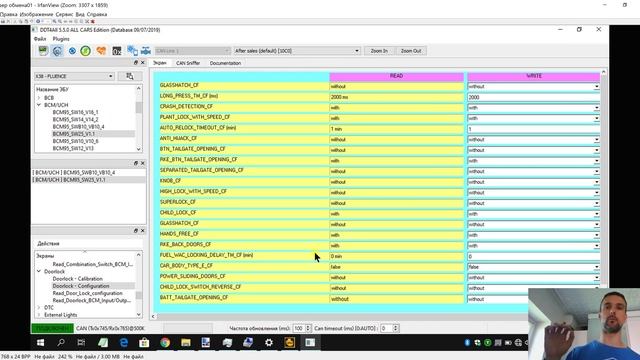Image resolution: width=640 pixels, height=360 pixels.
Task: Click the green chip icon in DDT4All toolbar
Action: 43,51
